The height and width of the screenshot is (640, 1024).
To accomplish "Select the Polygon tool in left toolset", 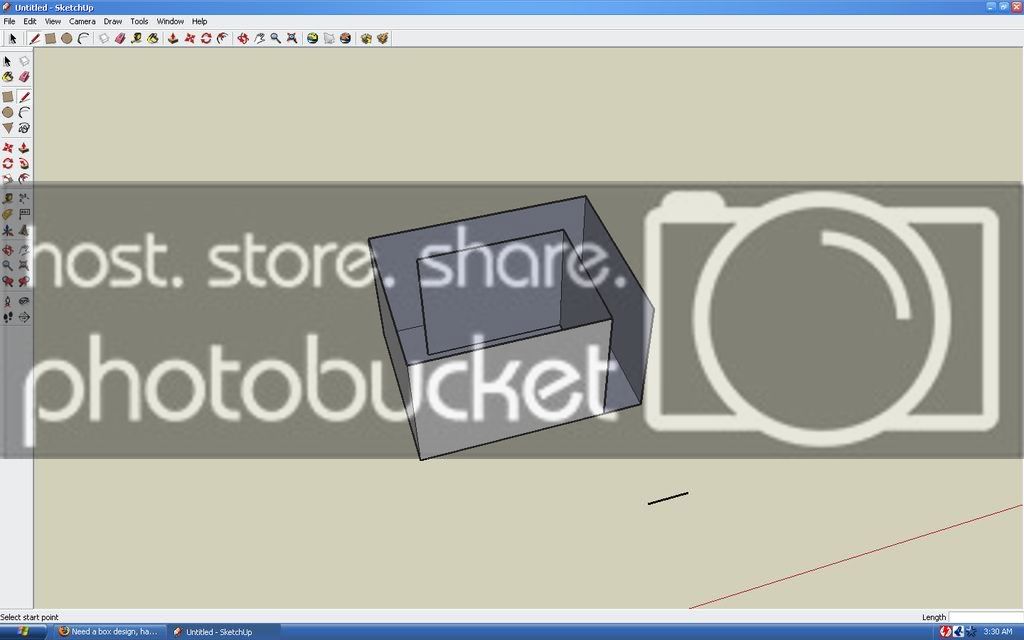I will (8, 128).
